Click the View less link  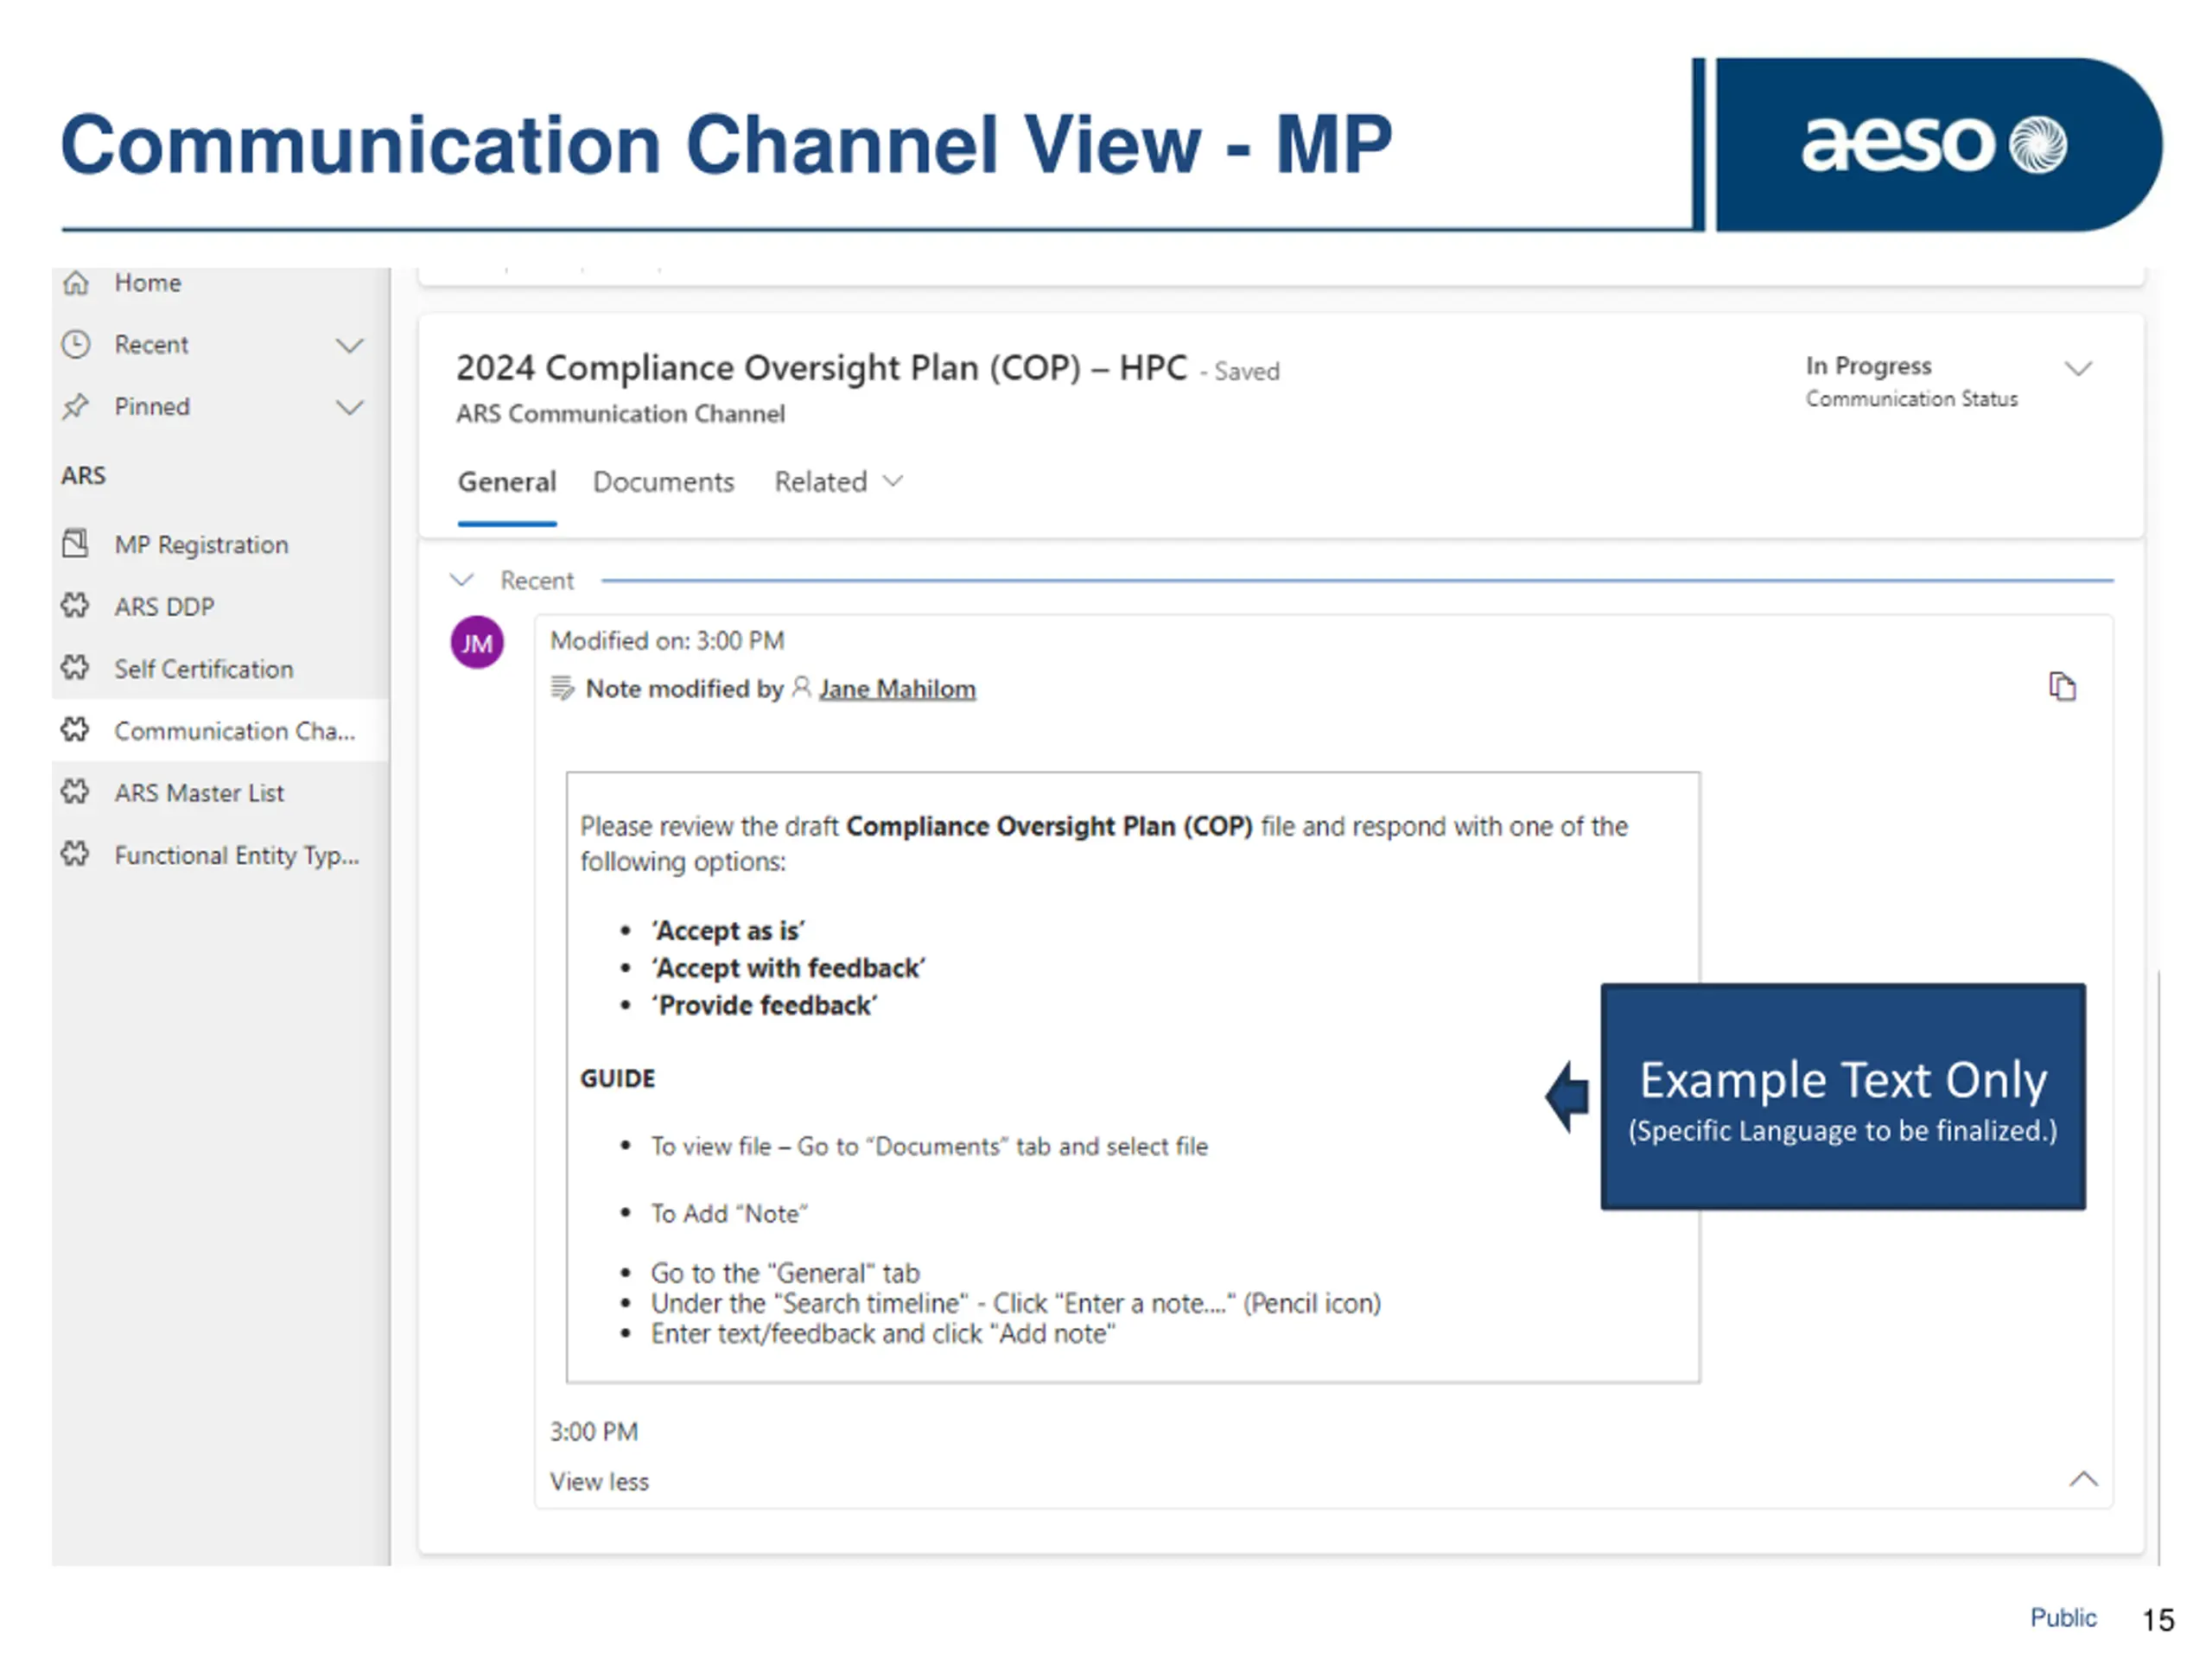599,1481
